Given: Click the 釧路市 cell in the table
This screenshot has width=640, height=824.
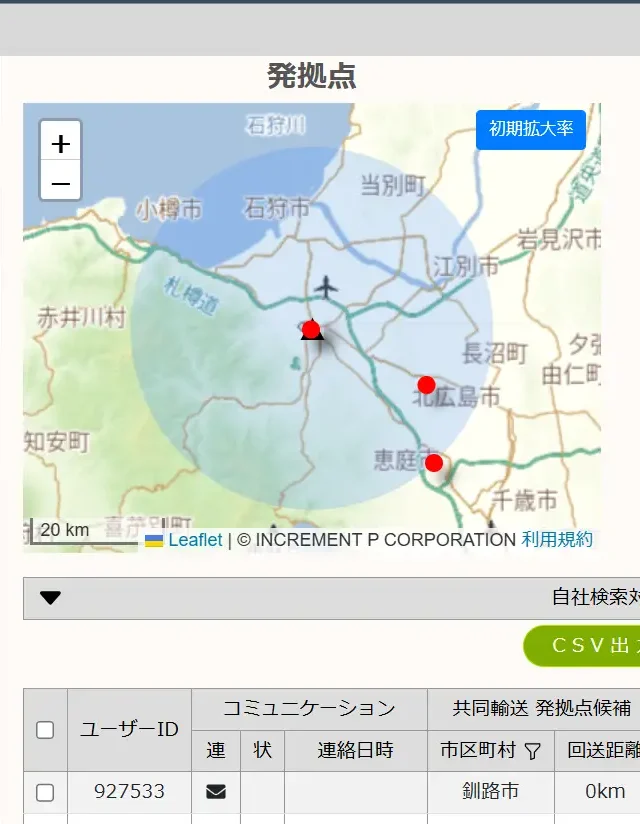Looking at the screenshot, I should point(490,792).
